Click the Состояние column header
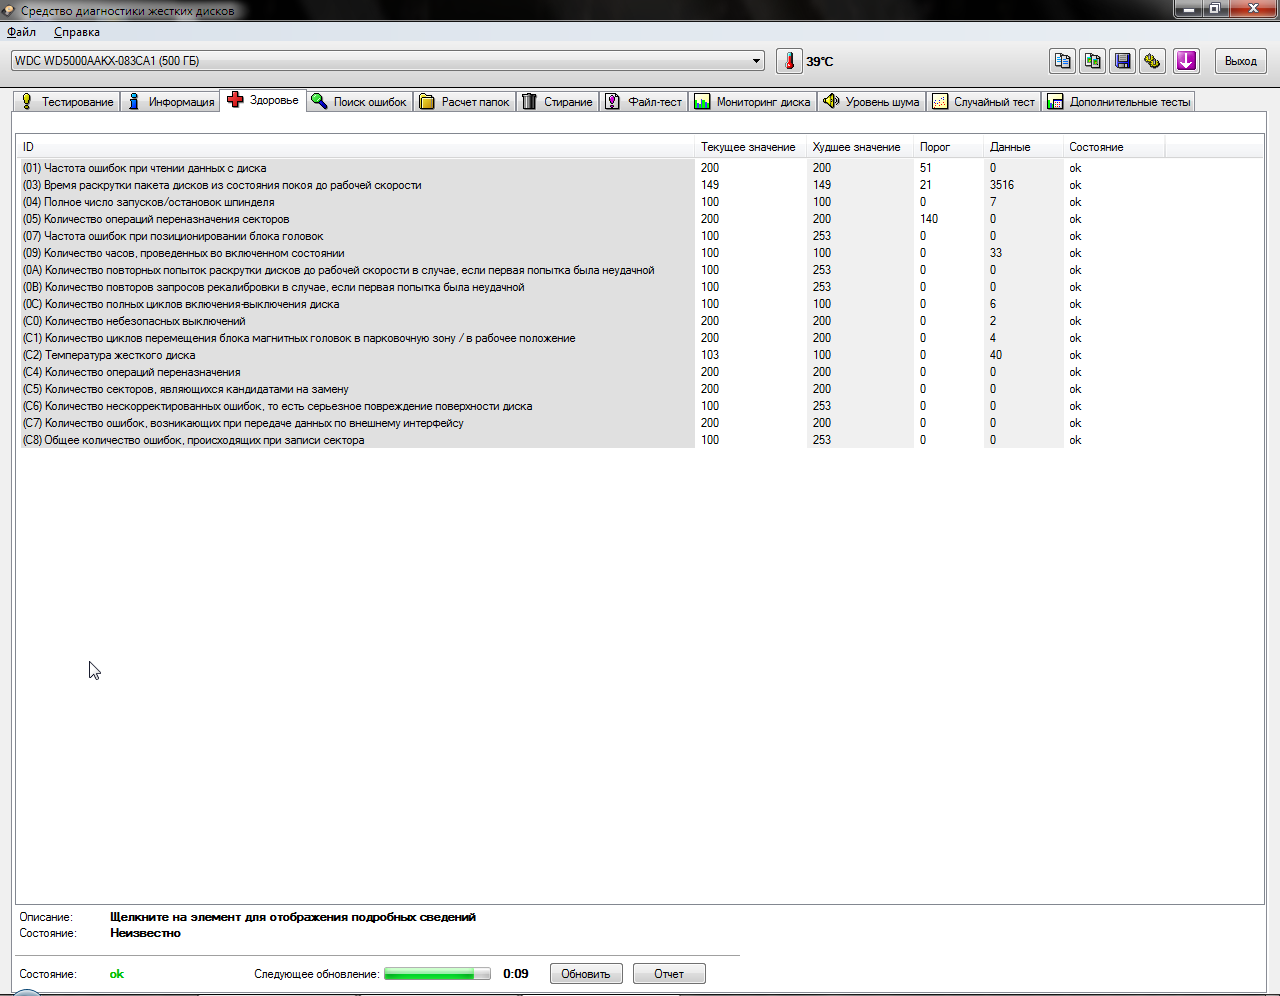This screenshot has height=996, width=1280. [1114, 147]
